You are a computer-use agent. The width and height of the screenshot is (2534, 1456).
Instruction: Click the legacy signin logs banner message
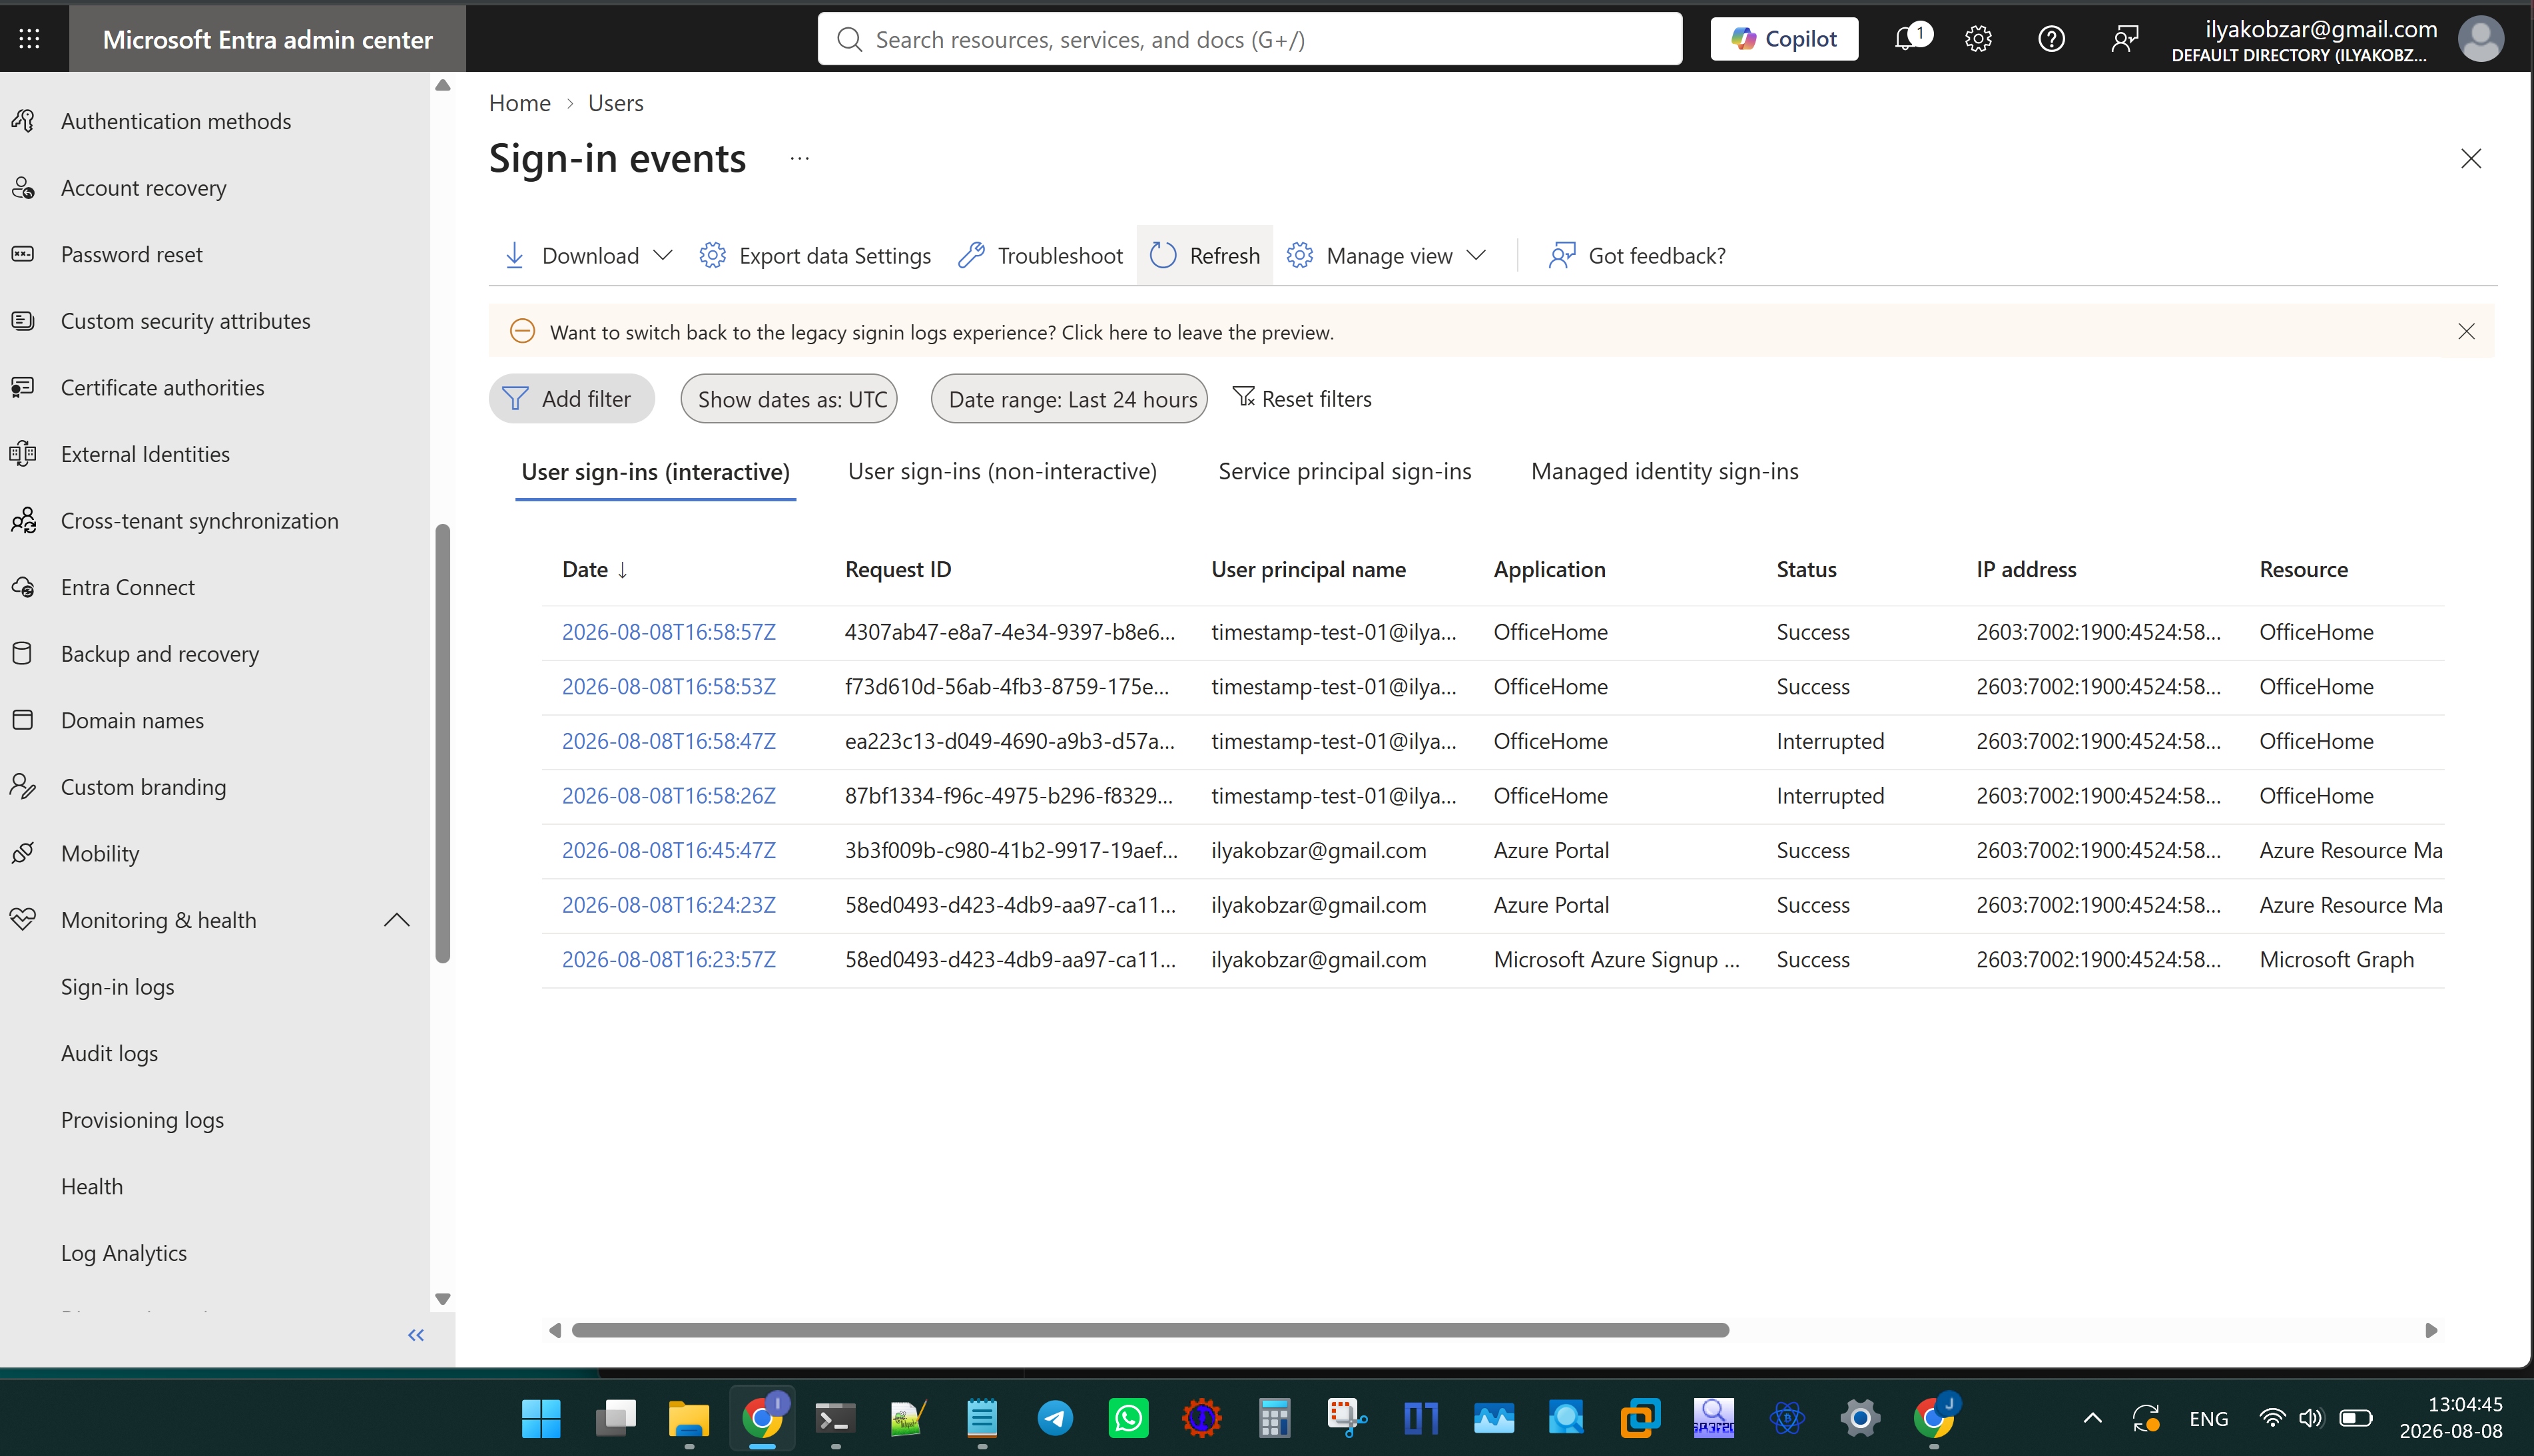pos(942,332)
